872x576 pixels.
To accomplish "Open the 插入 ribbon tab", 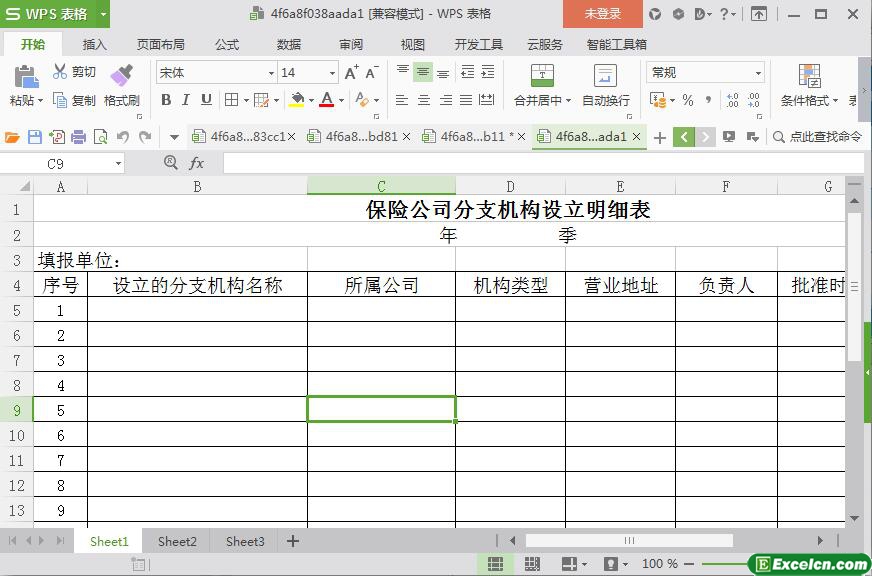I will click(x=95, y=44).
